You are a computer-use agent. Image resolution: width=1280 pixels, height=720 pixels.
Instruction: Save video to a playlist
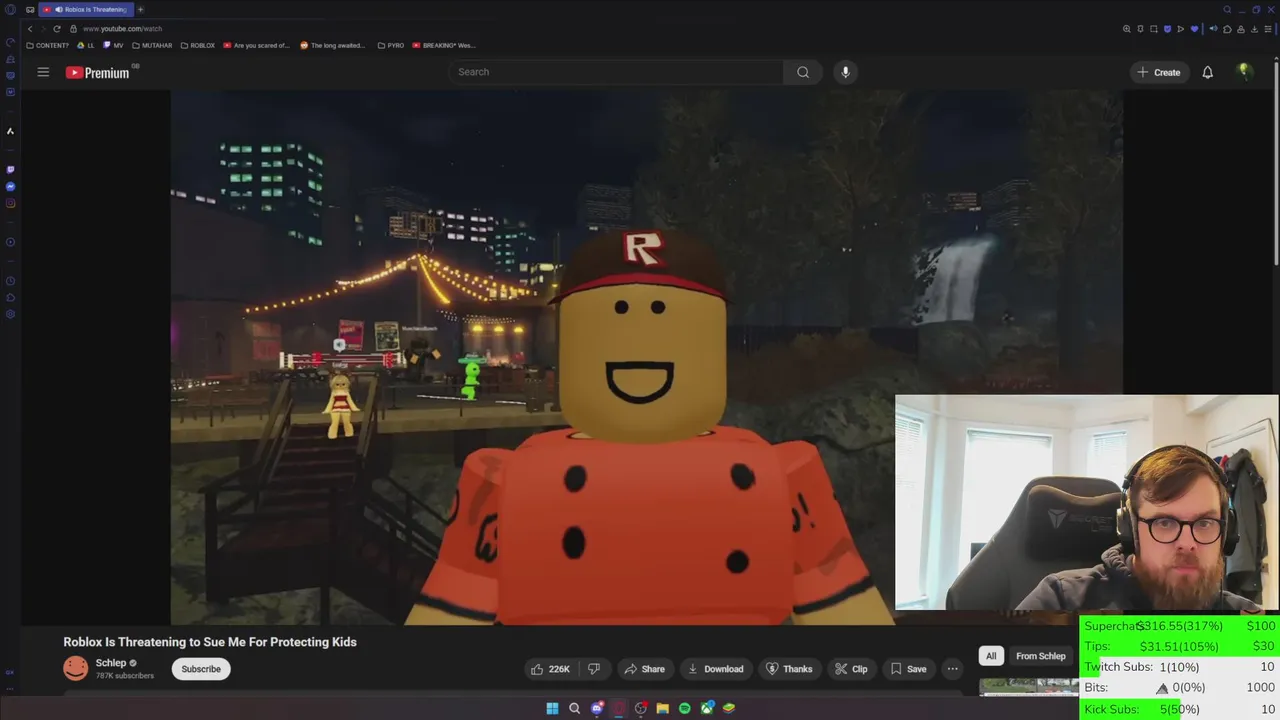tap(909, 669)
